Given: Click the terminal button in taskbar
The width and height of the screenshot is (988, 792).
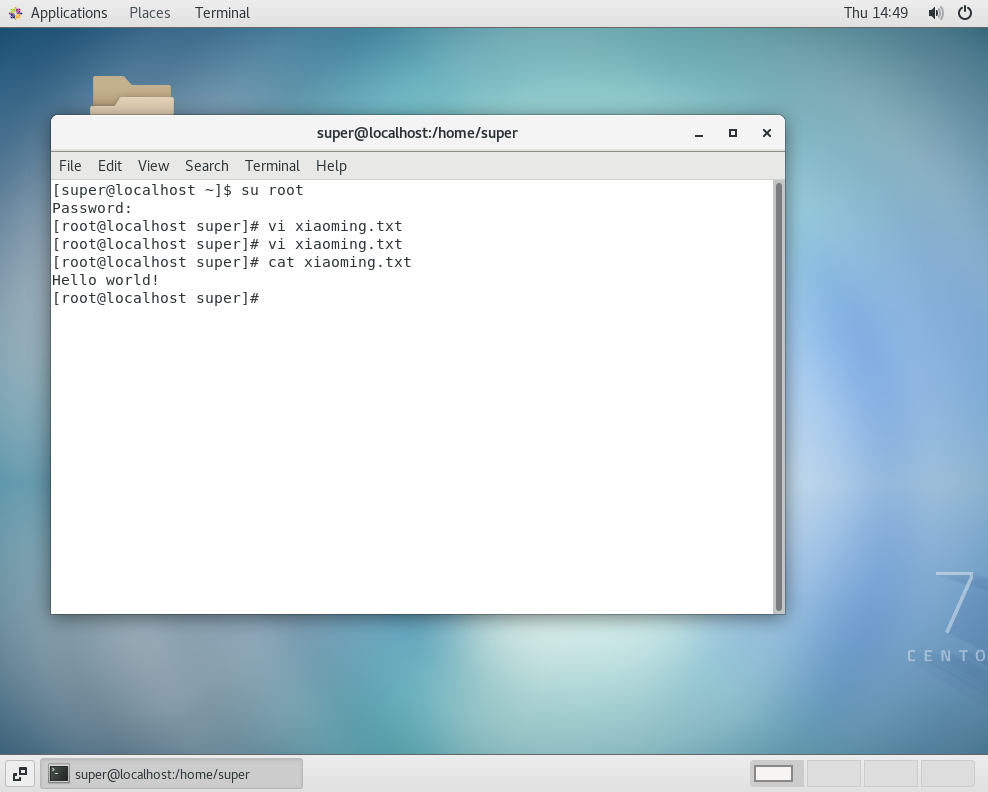Looking at the screenshot, I should 171,773.
